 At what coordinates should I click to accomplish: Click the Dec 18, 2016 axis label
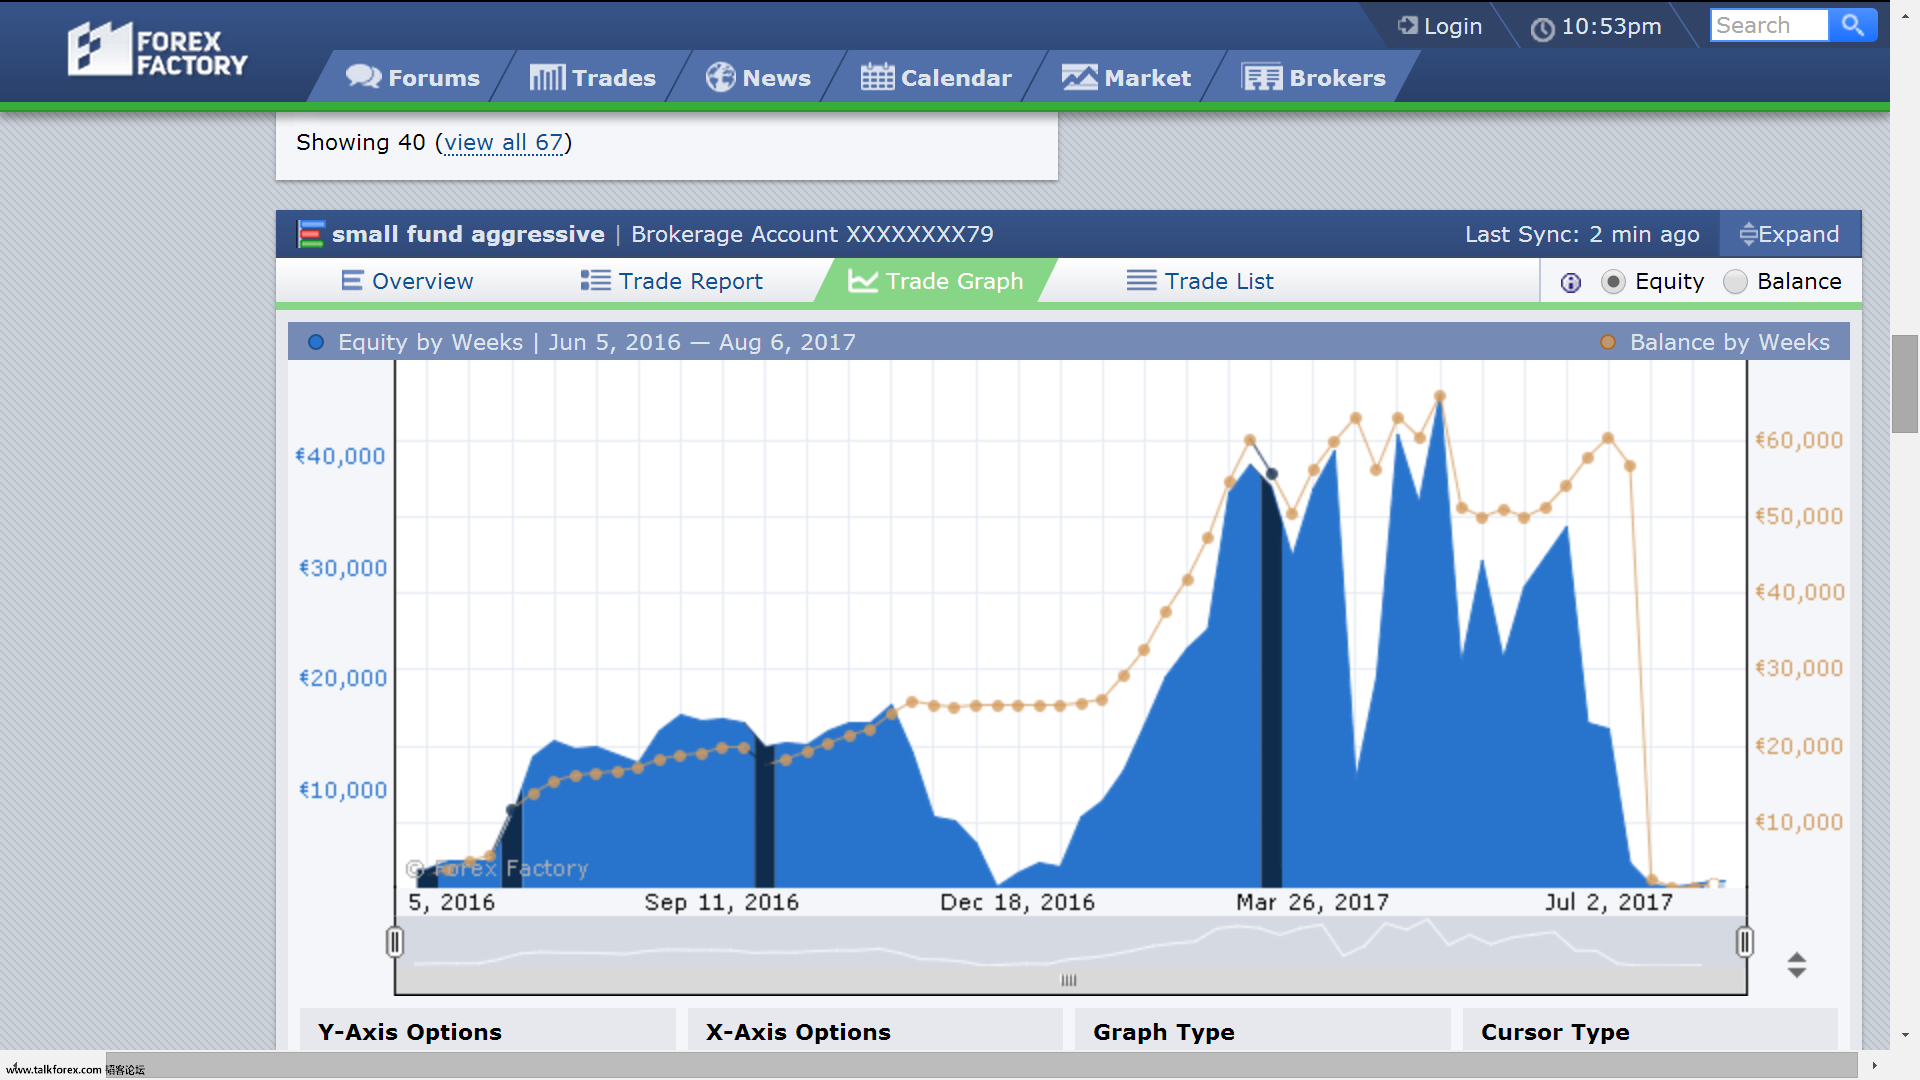pos(1017,902)
